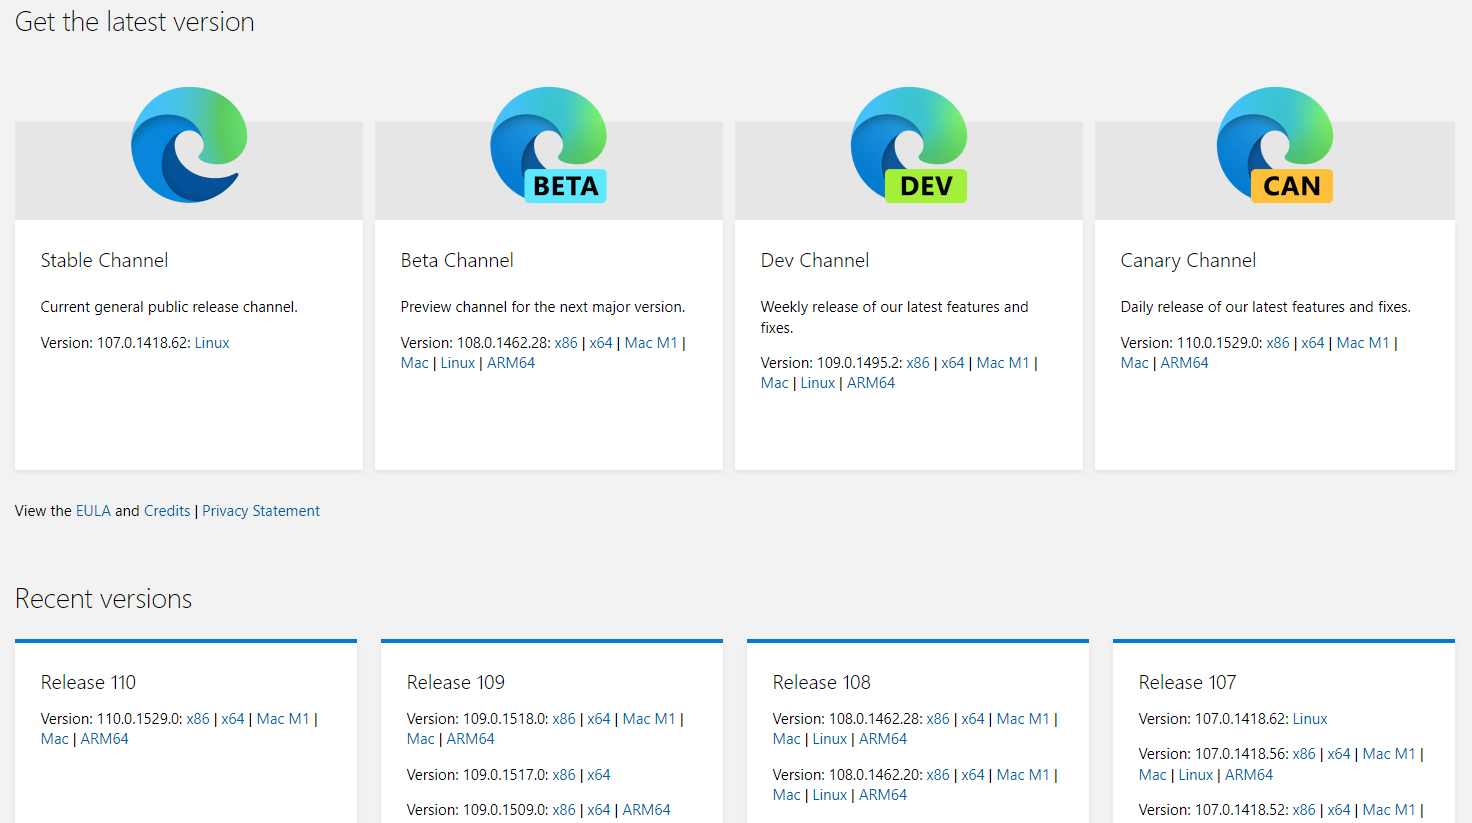Download x64 driver in Dev Channel card
The image size is (1472, 823).
click(x=953, y=363)
